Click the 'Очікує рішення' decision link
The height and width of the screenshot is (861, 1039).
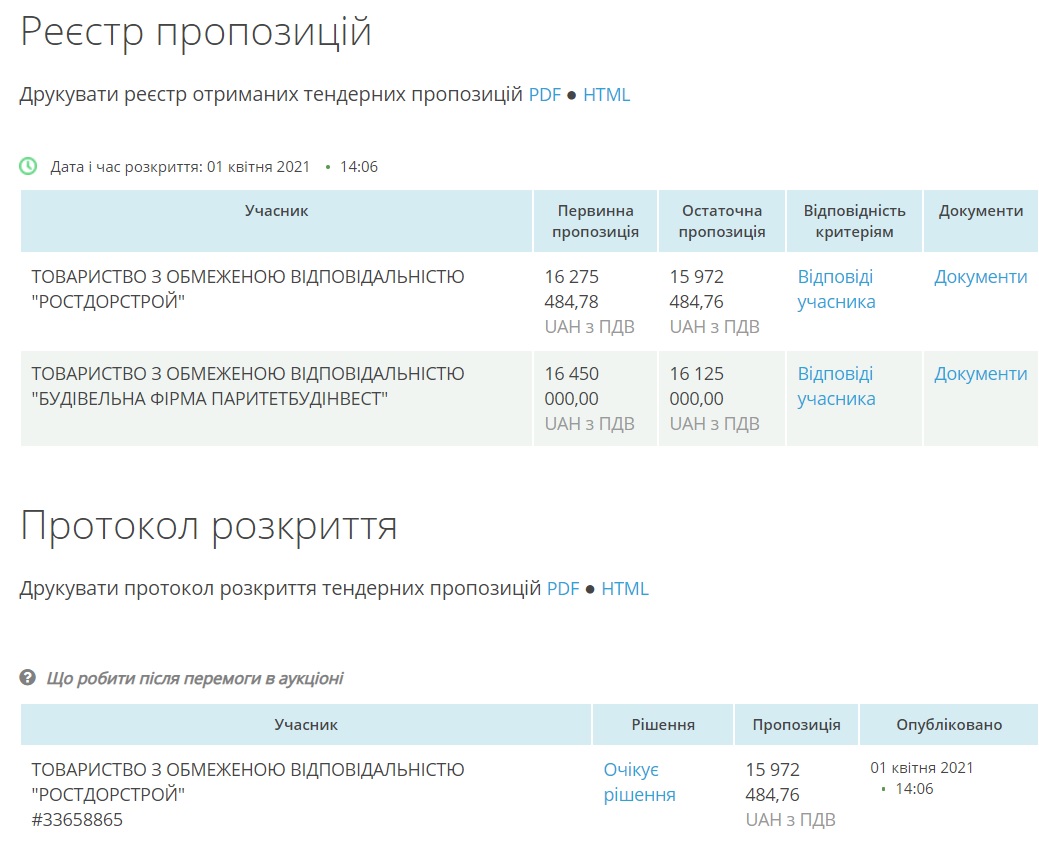click(639, 782)
